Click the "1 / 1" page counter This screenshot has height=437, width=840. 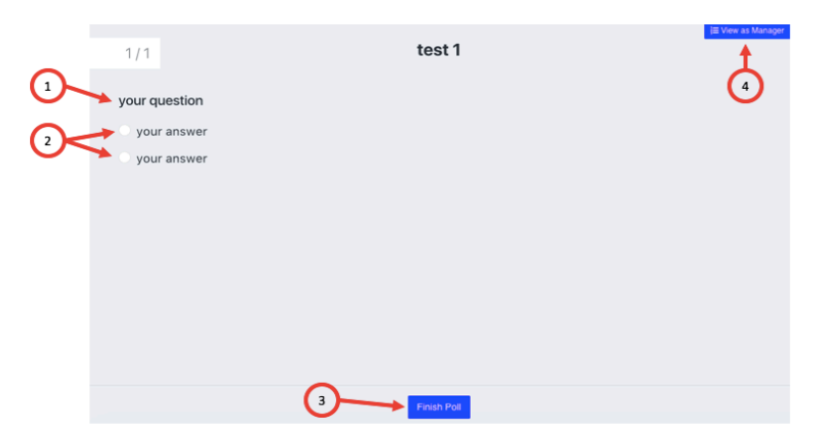137,53
